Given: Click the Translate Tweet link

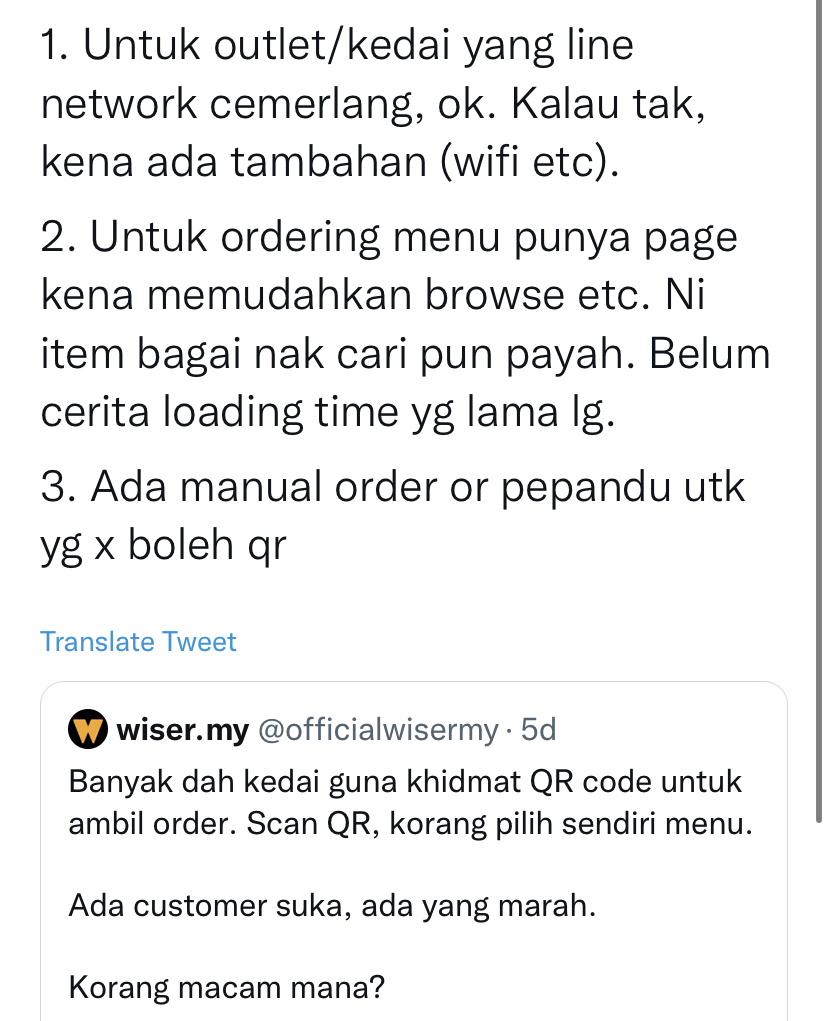Looking at the screenshot, I should pos(138,642).
